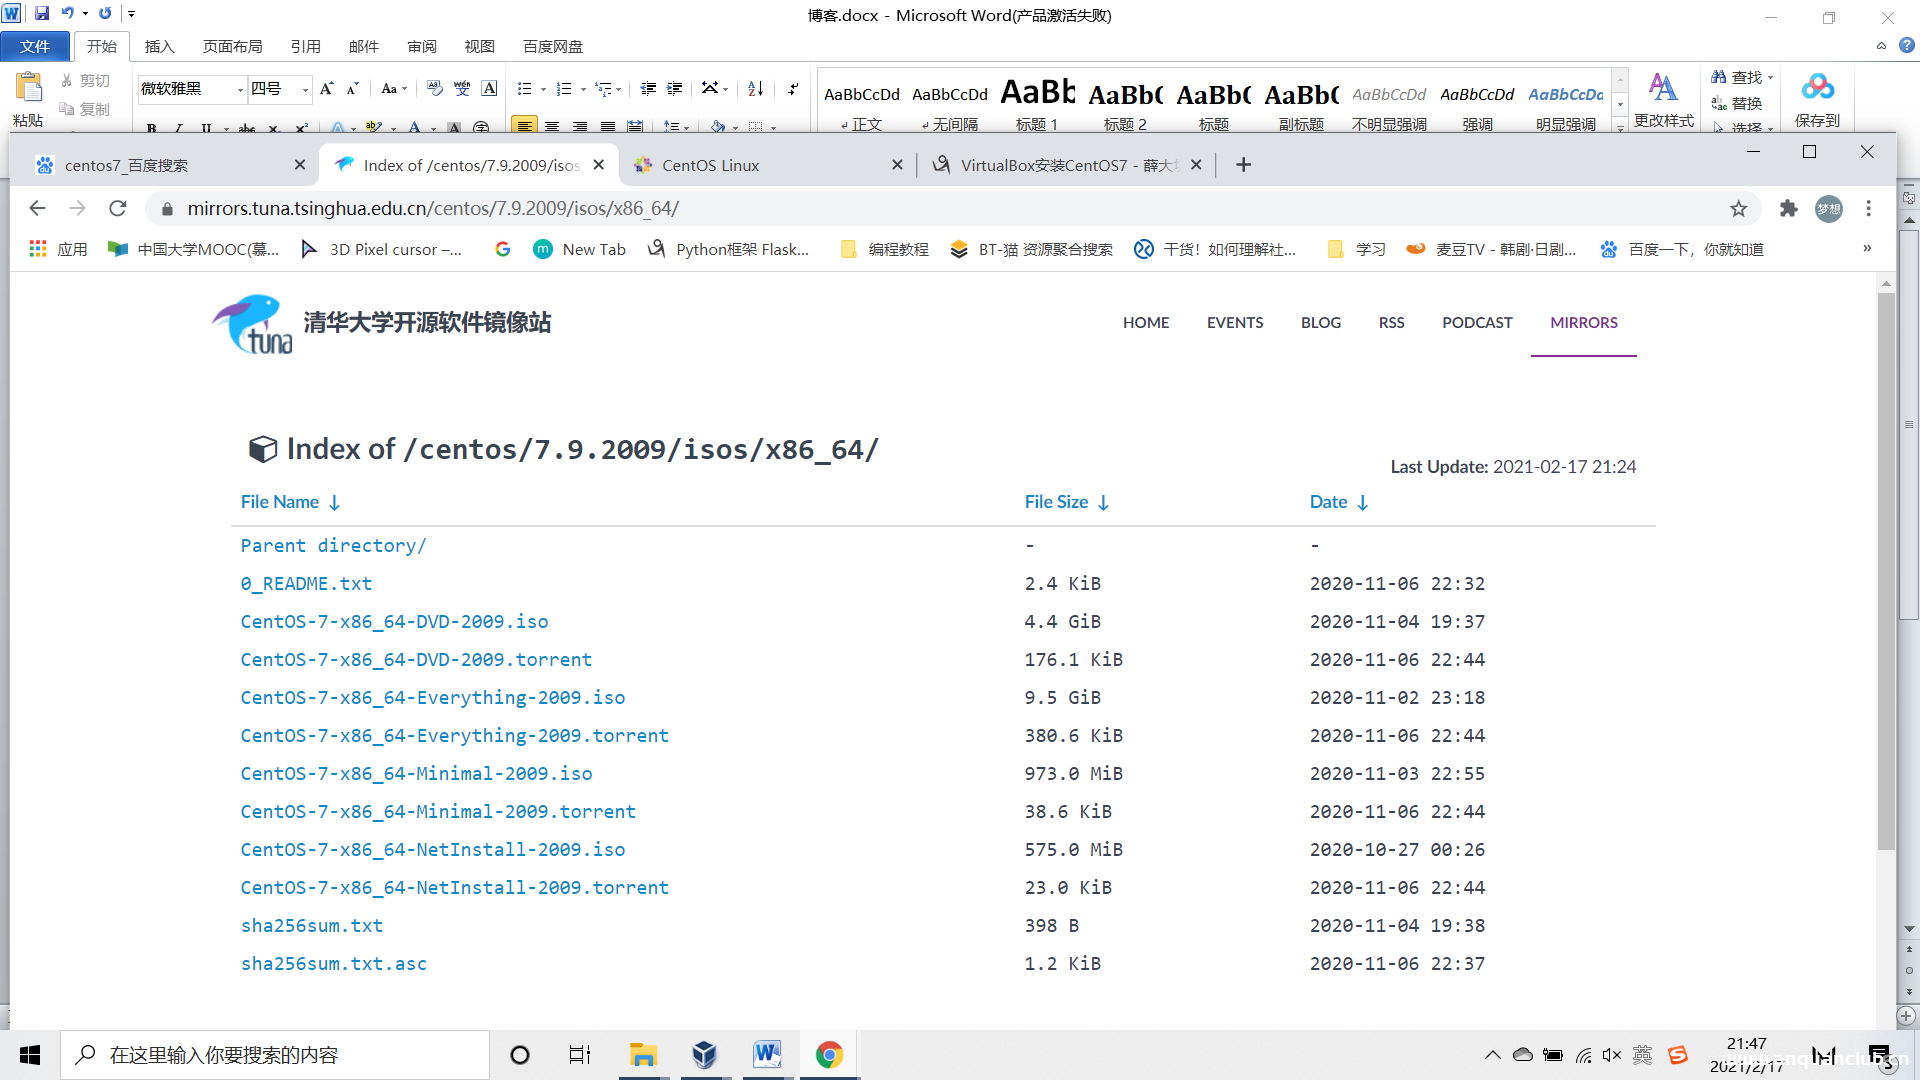Screen dimensions: 1920x1080
Task: Download CentOS-7-x86_64-Minimal-2009.iso
Action: point(416,773)
